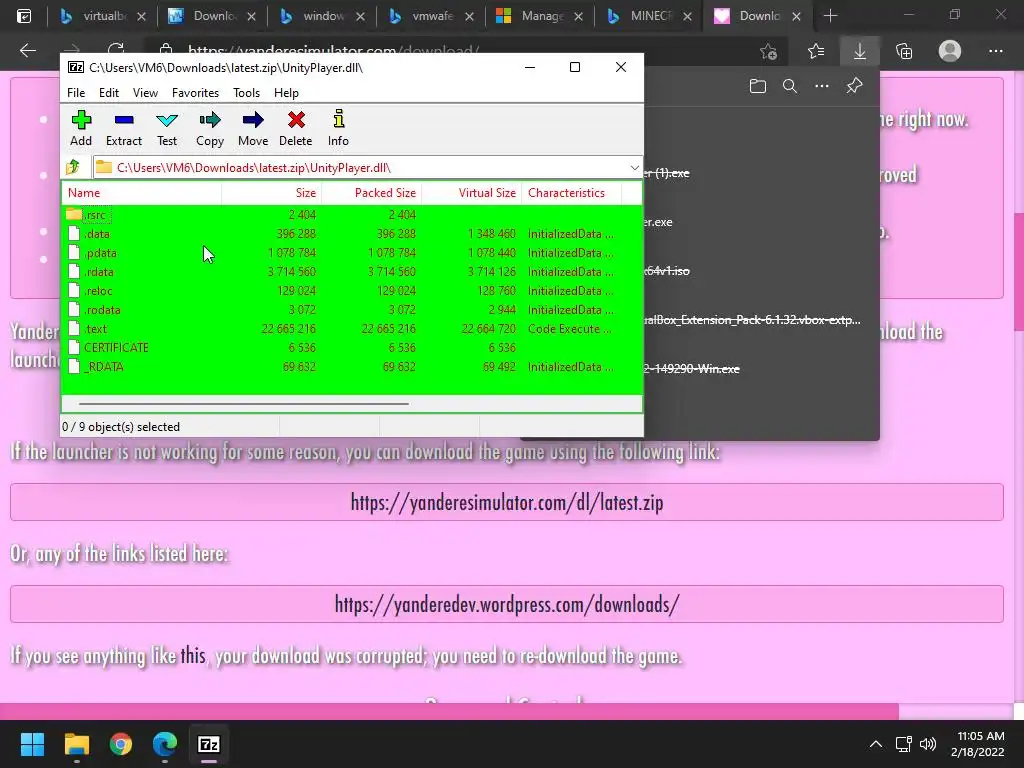Open the Edge profile avatar
Screen dimensions: 1024x768
pyautogui.click(x=950, y=51)
